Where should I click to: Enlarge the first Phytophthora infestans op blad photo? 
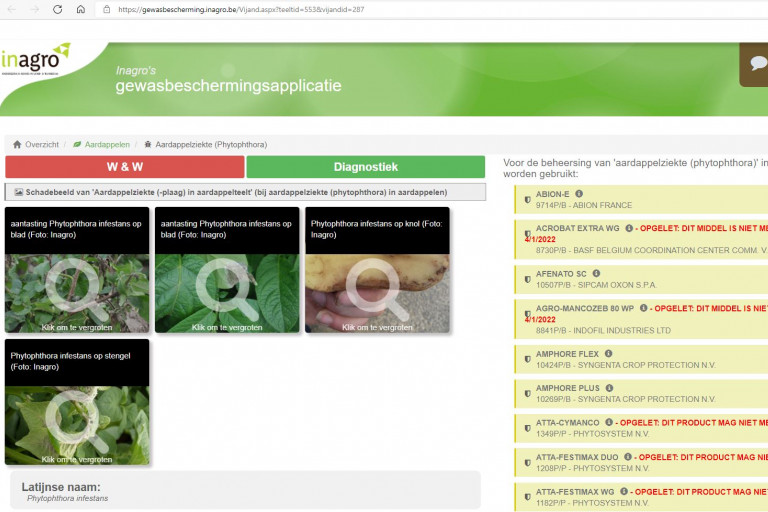[x=77, y=270]
